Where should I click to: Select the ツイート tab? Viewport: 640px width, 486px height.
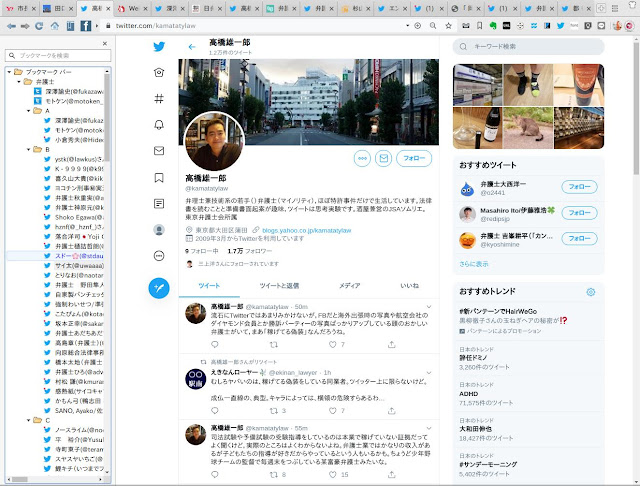[x=209, y=286]
